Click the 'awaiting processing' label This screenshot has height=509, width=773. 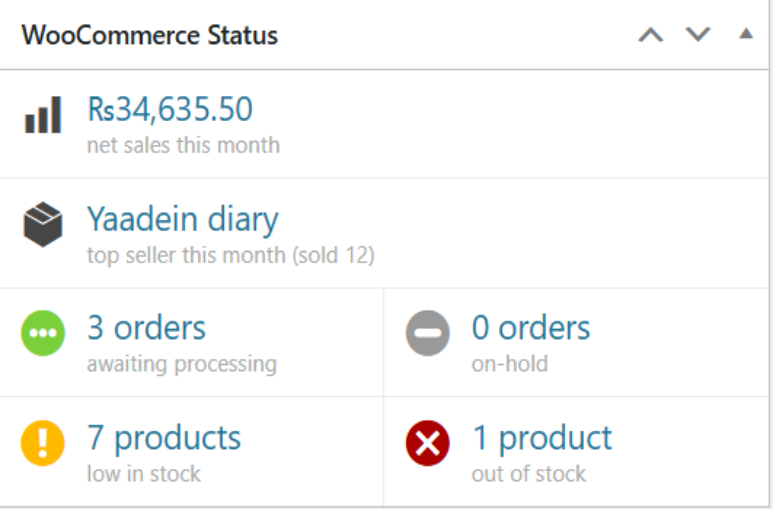point(181,364)
